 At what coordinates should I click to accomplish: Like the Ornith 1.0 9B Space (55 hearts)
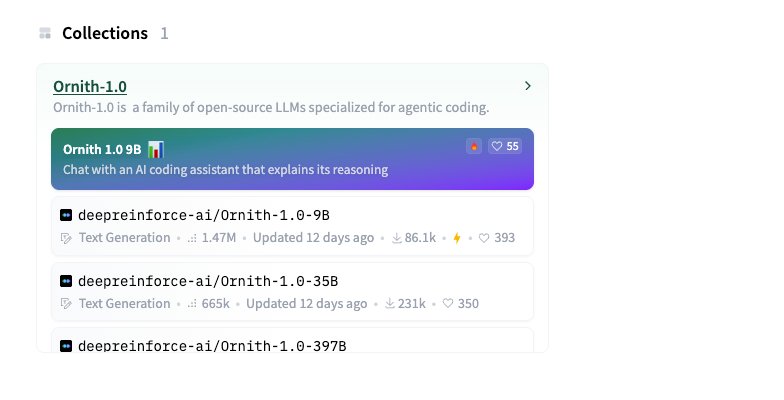tap(505, 146)
